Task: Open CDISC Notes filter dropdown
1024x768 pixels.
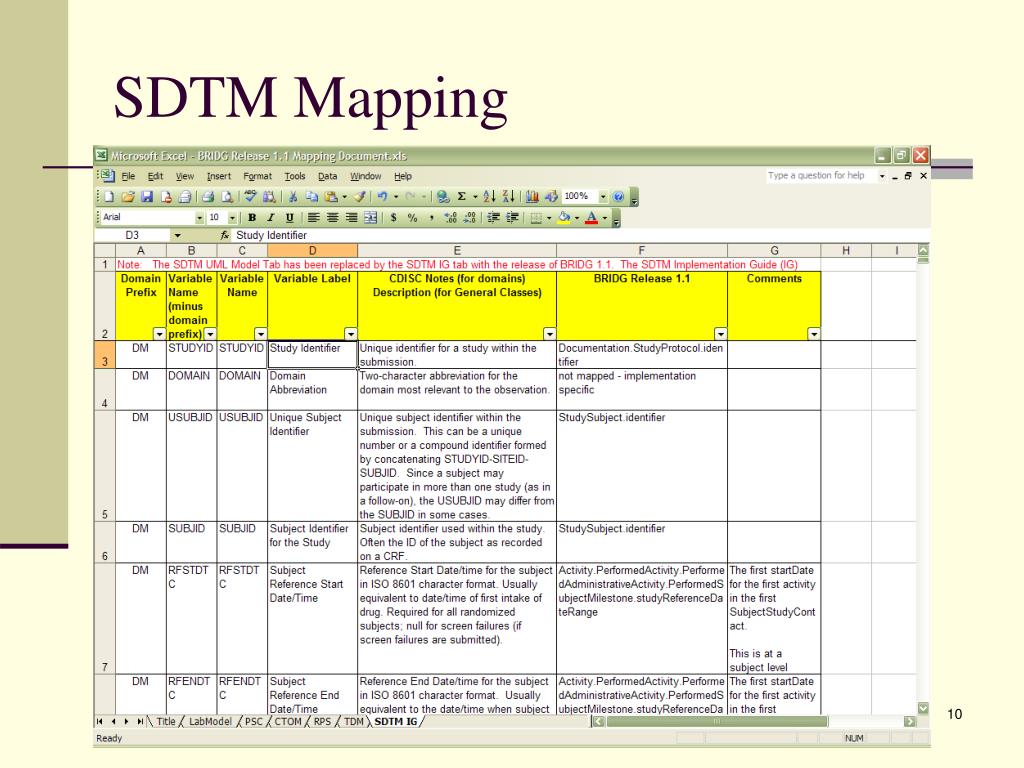Action: pos(549,334)
